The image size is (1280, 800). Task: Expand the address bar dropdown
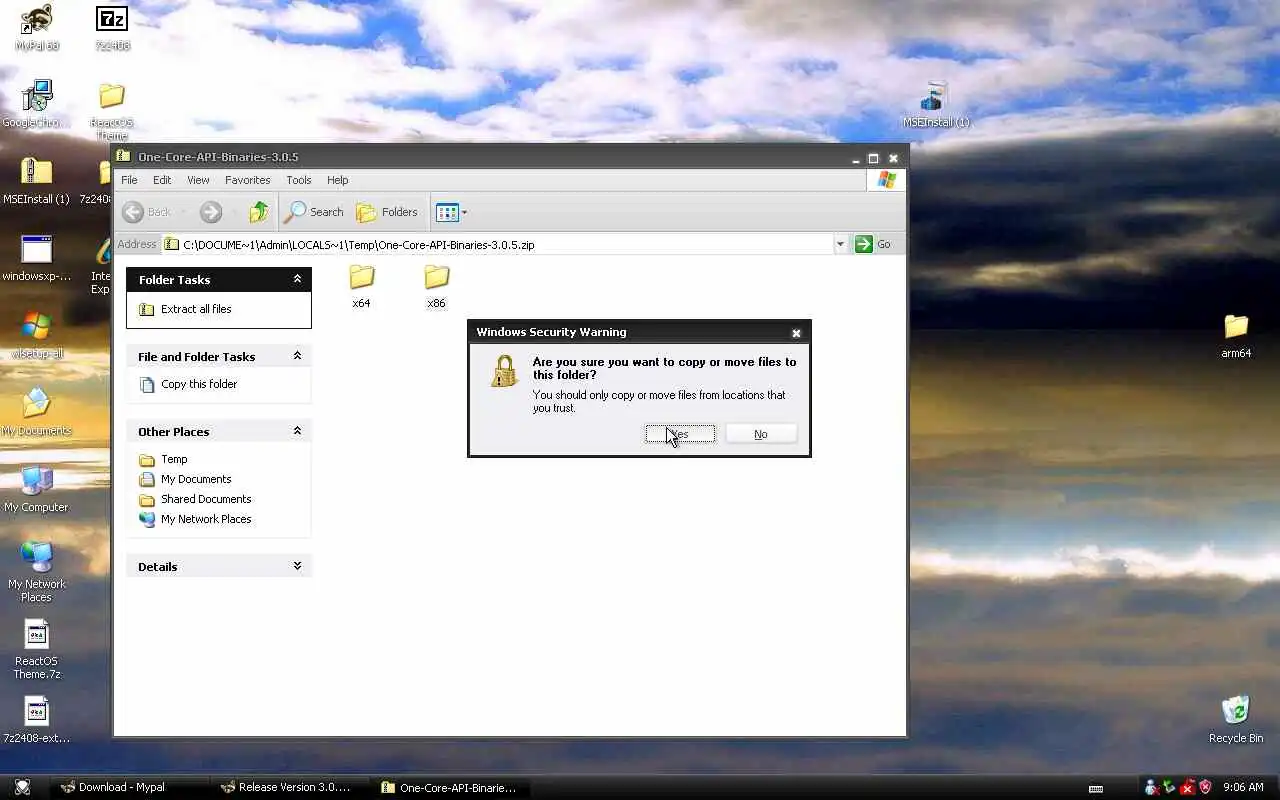pyautogui.click(x=840, y=244)
